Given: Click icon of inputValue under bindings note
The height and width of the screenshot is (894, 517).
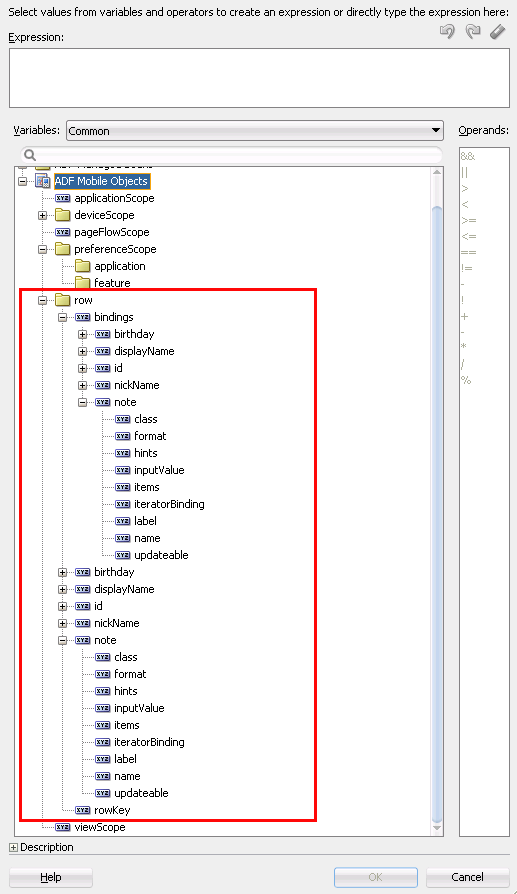Looking at the screenshot, I should tap(123, 470).
